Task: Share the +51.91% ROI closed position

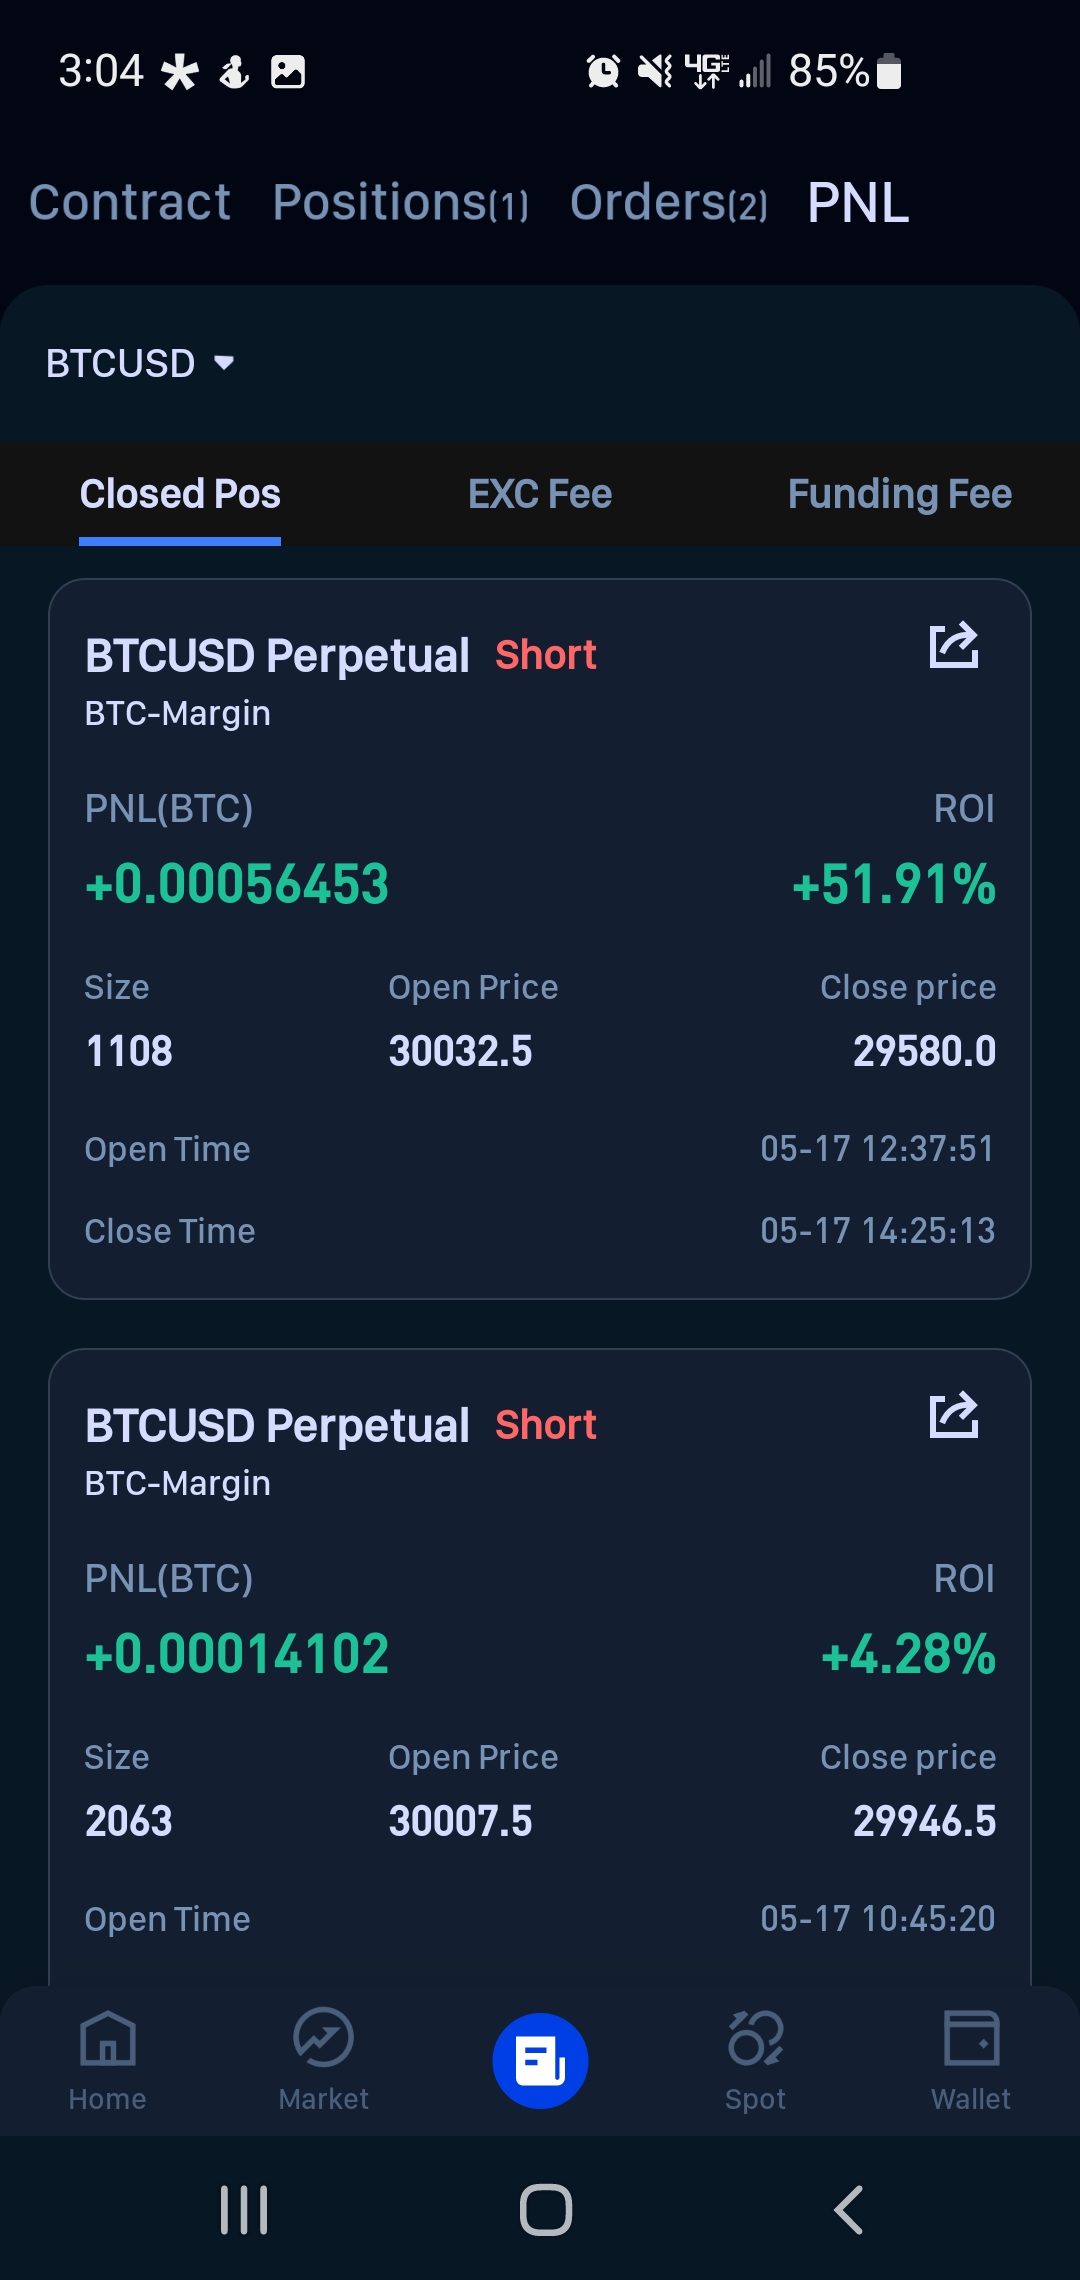Action: pos(954,645)
